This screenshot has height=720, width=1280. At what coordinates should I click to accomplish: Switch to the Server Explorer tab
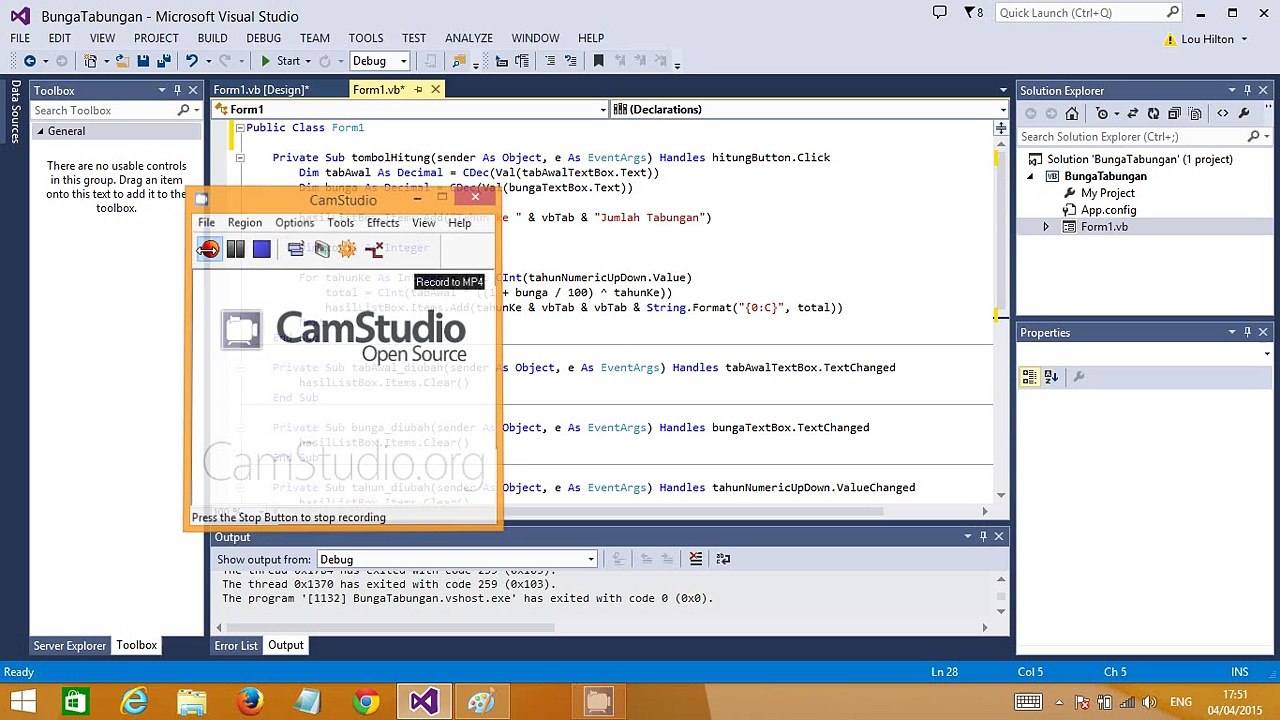point(70,646)
